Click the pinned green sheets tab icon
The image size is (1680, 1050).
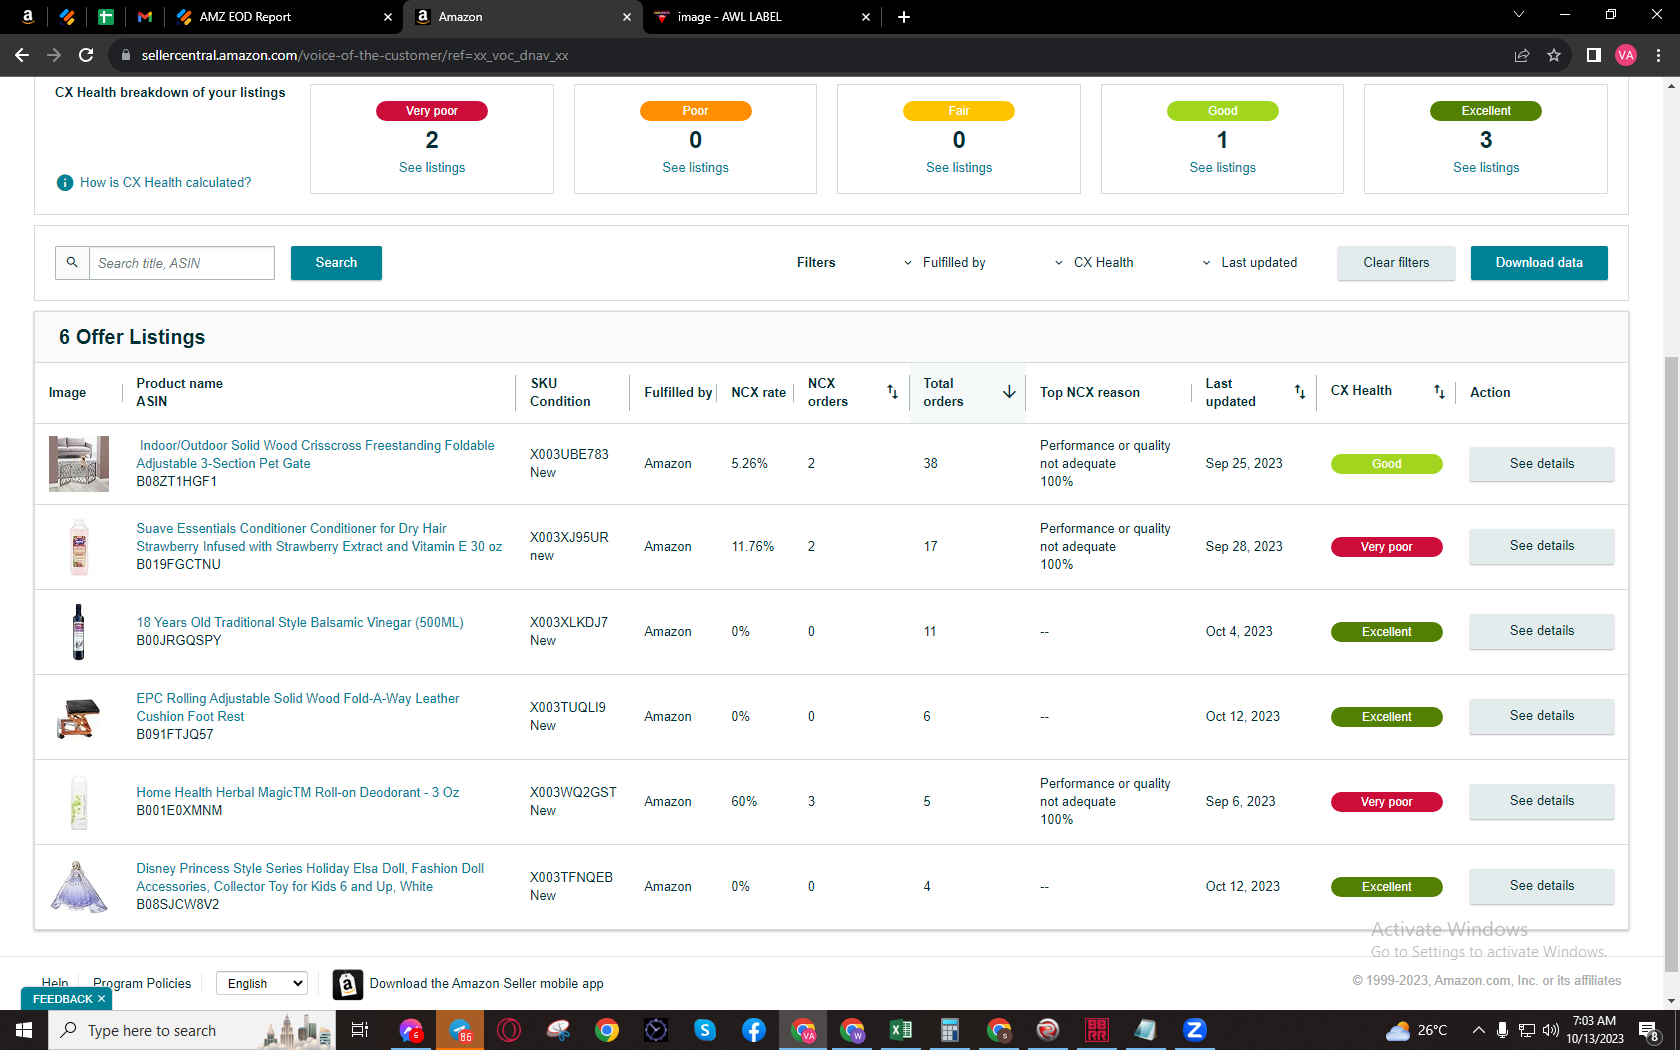106,17
